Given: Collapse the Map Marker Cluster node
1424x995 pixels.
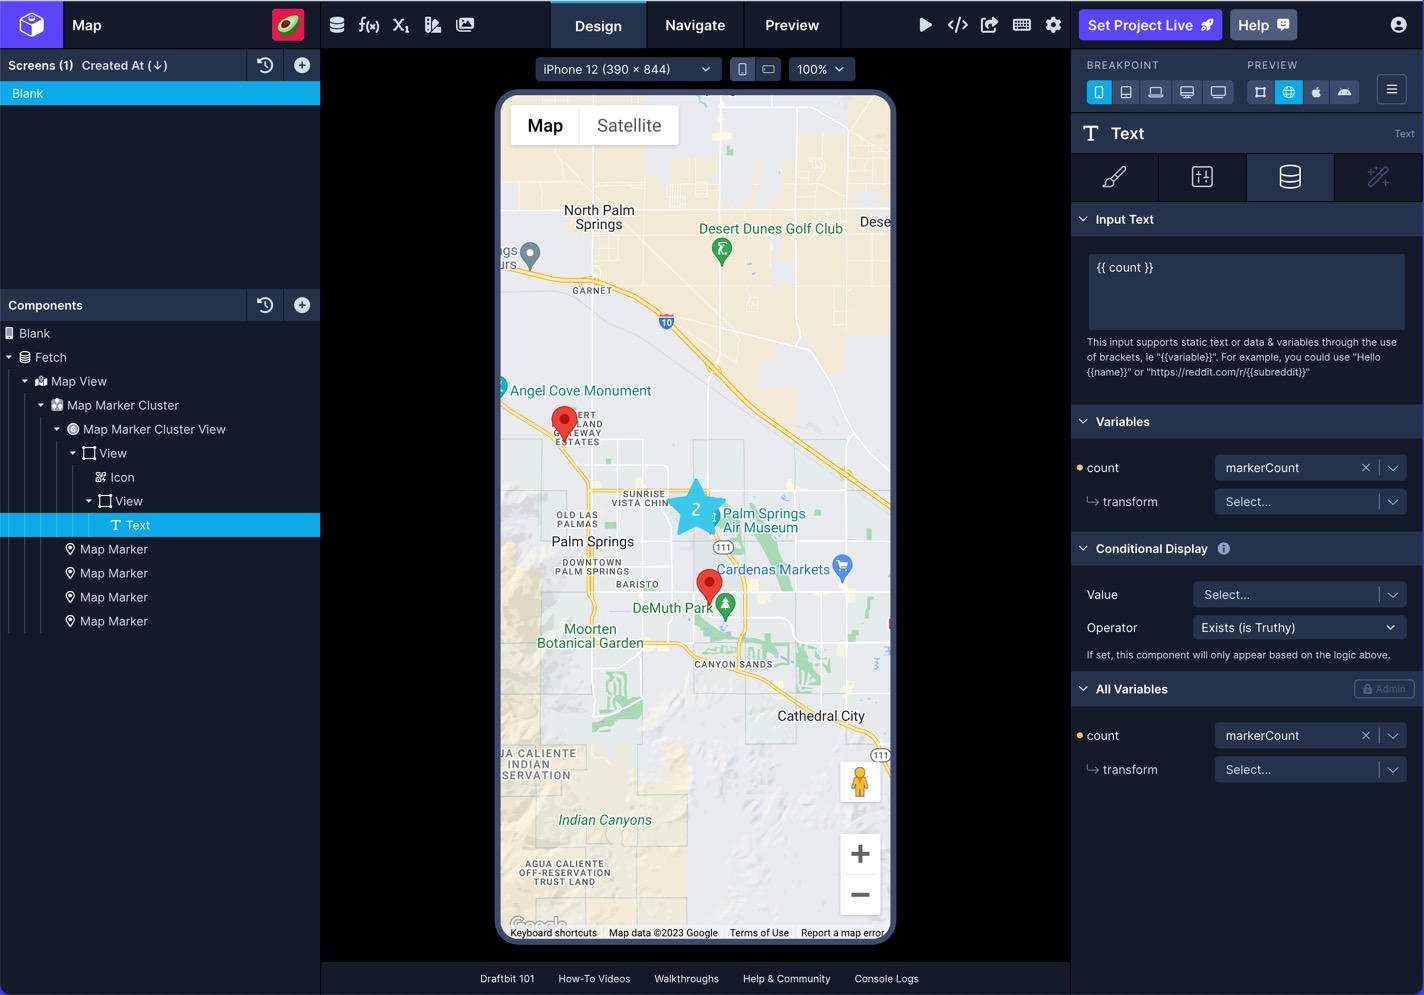Looking at the screenshot, I should 41,405.
